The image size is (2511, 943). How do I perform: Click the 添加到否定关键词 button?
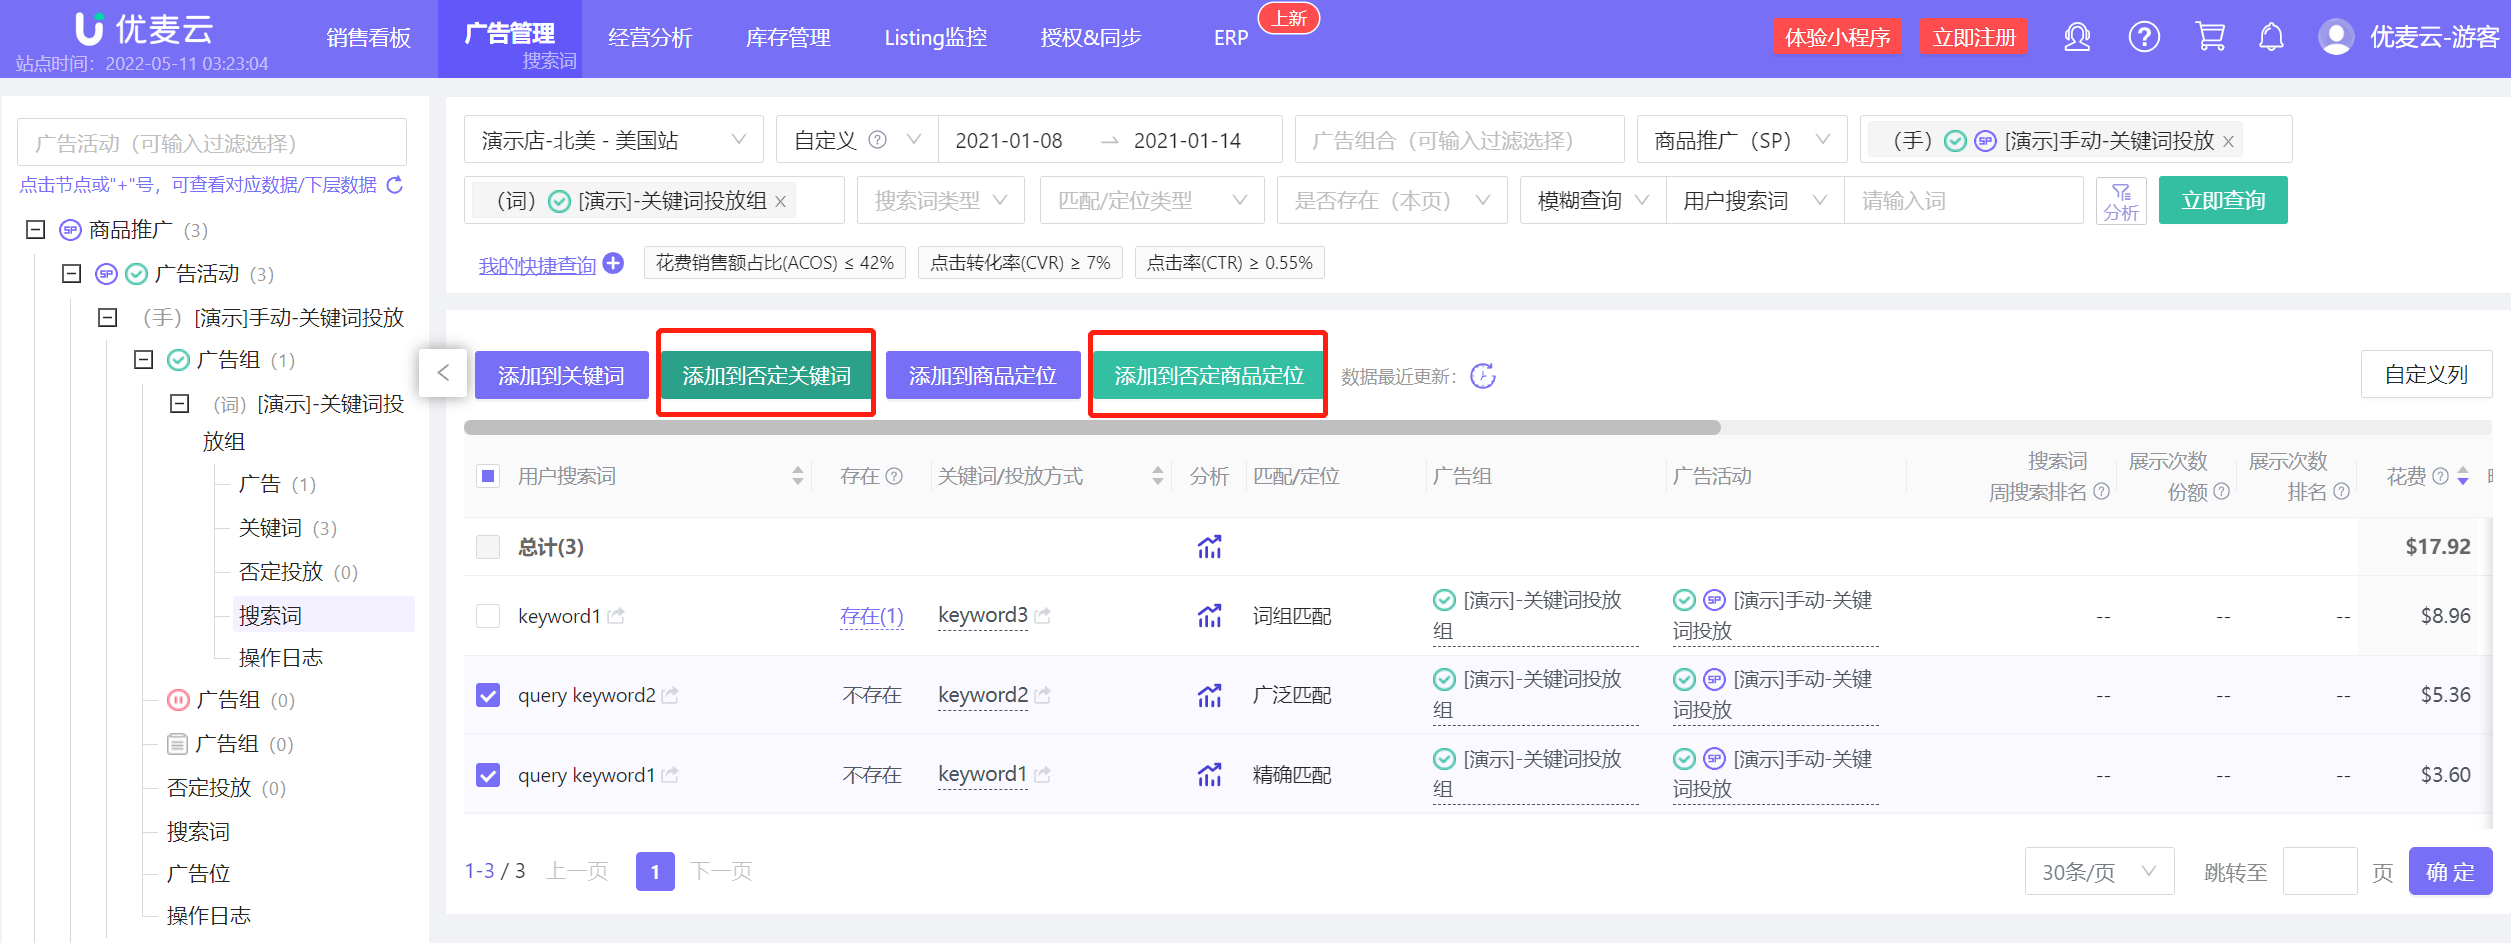[766, 375]
